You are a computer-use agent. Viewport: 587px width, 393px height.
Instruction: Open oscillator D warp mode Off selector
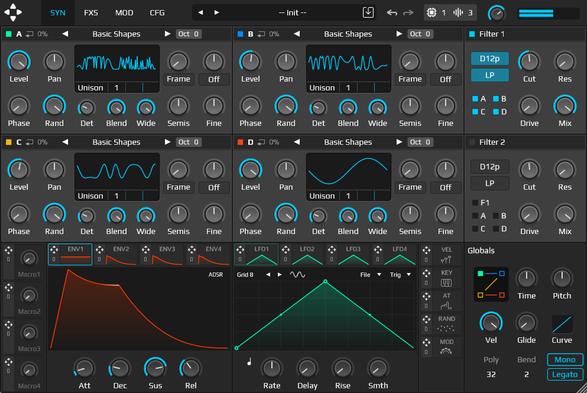click(445, 188)
